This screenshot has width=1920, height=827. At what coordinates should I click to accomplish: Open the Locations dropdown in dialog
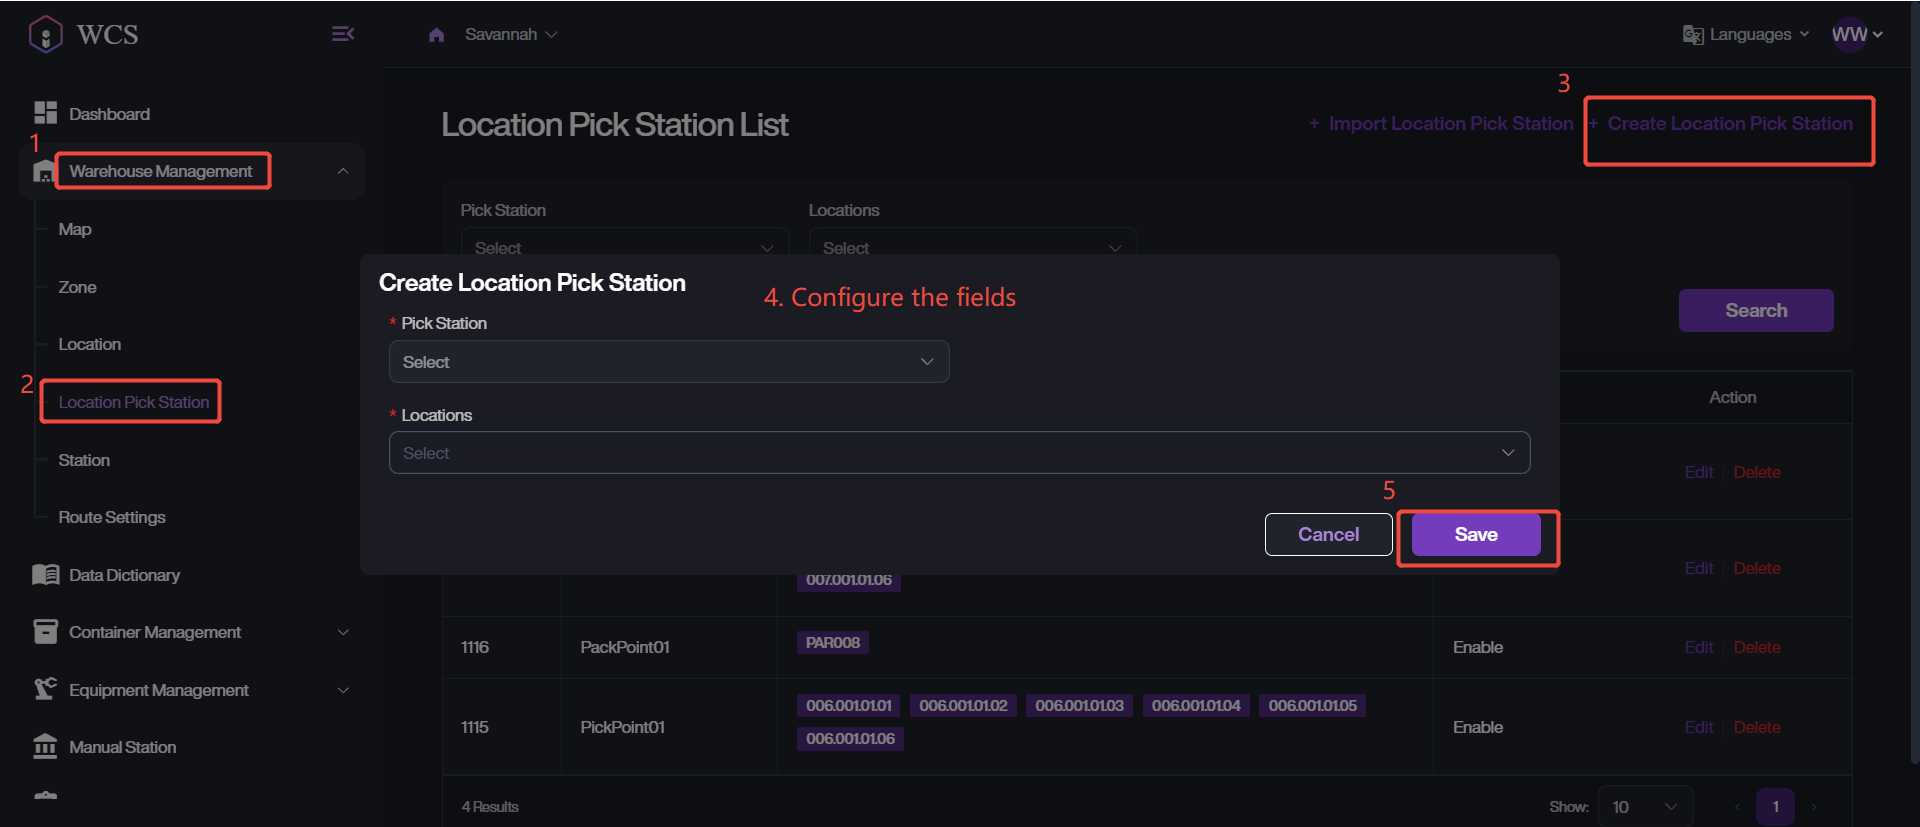tap(958, 453)
